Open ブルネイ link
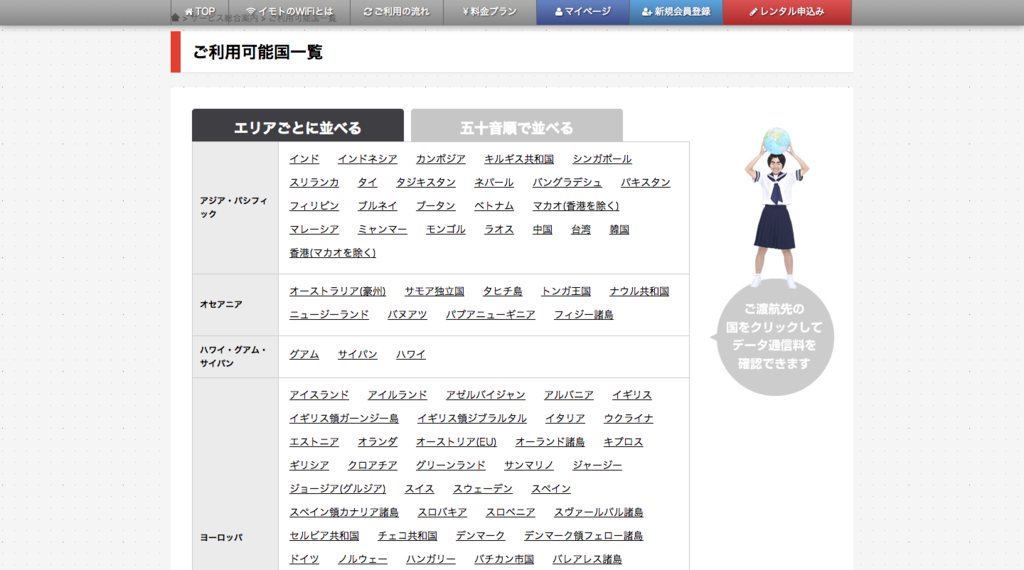 pos(377,206)
